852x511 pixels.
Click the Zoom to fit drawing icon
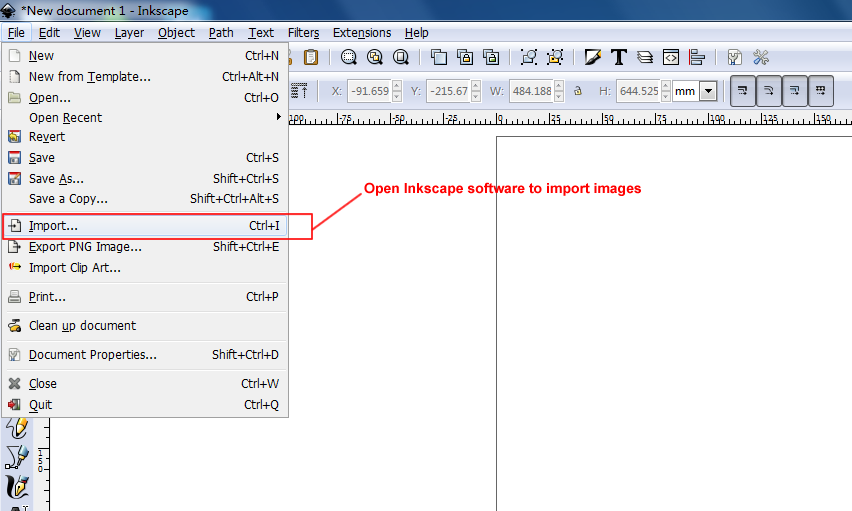(x=375, y=57)
